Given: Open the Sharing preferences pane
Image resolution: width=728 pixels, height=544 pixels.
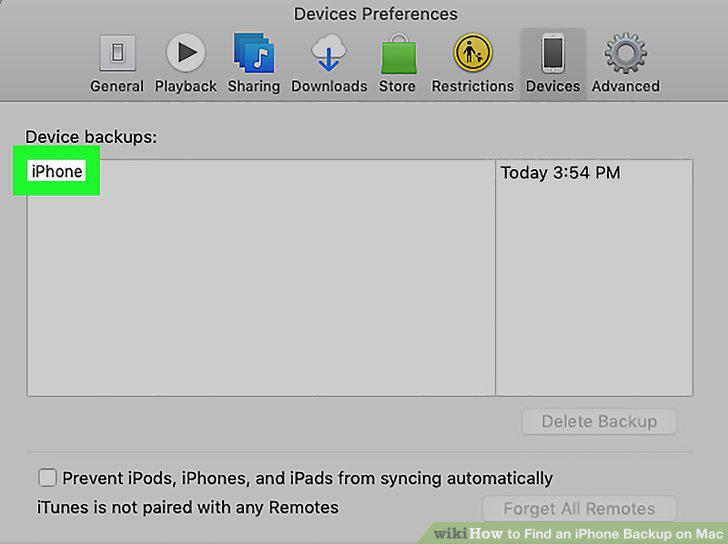Looking at the screenshot, I should point(254,64).
